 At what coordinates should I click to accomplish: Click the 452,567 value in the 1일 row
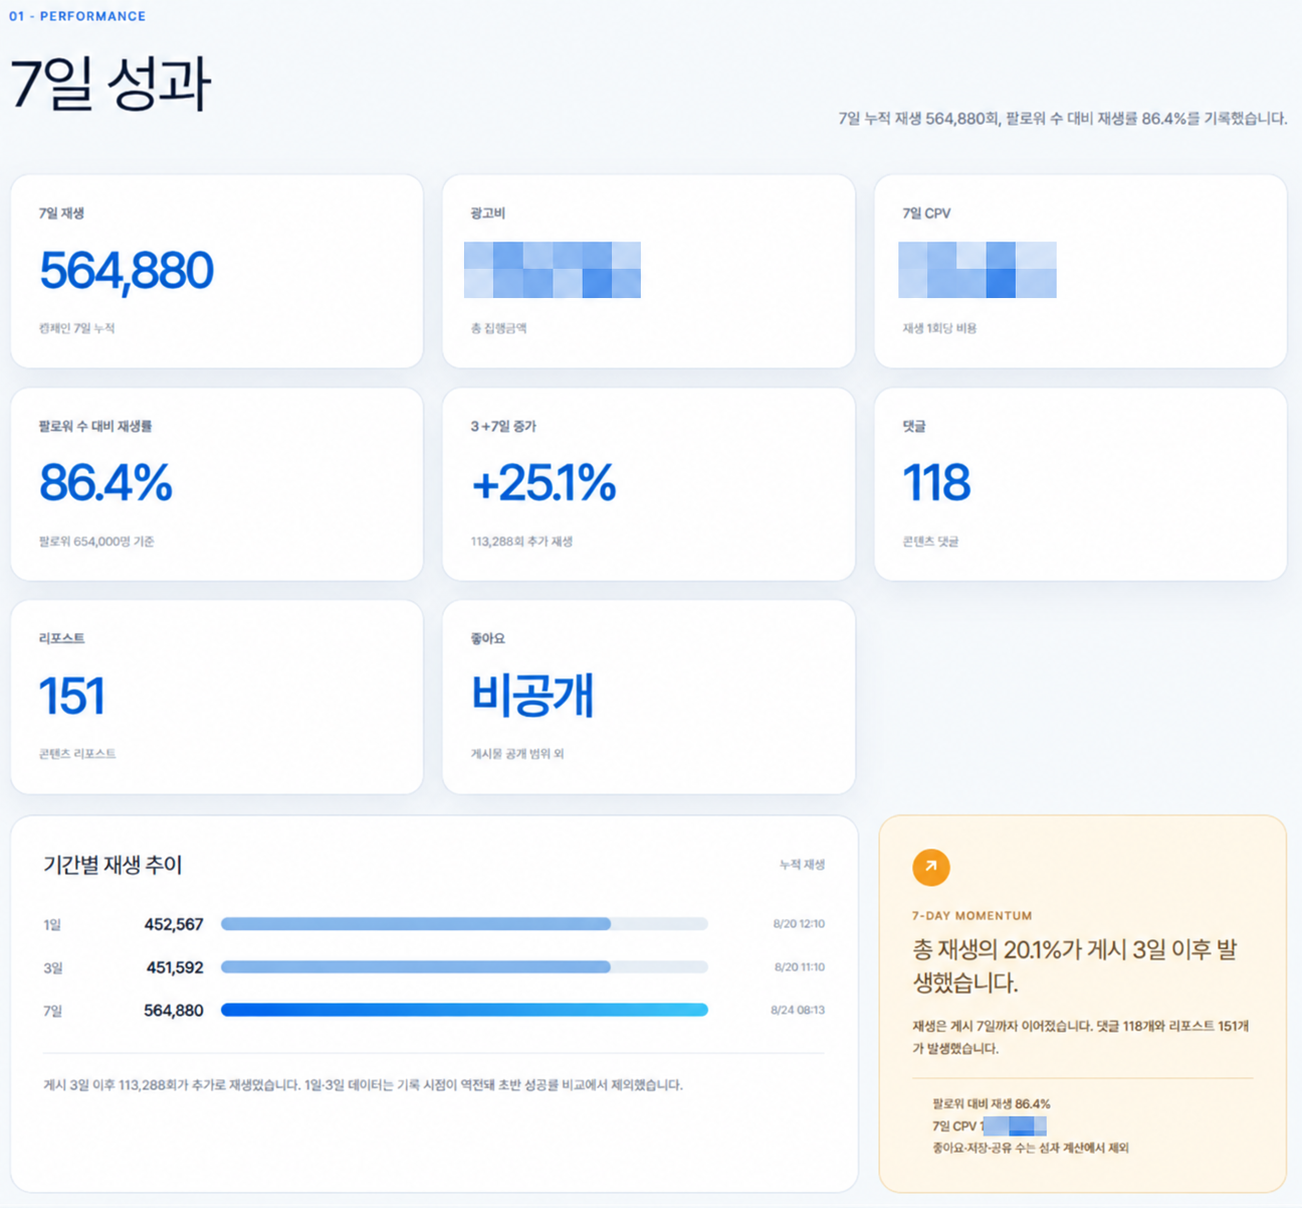tap(174, 924)
